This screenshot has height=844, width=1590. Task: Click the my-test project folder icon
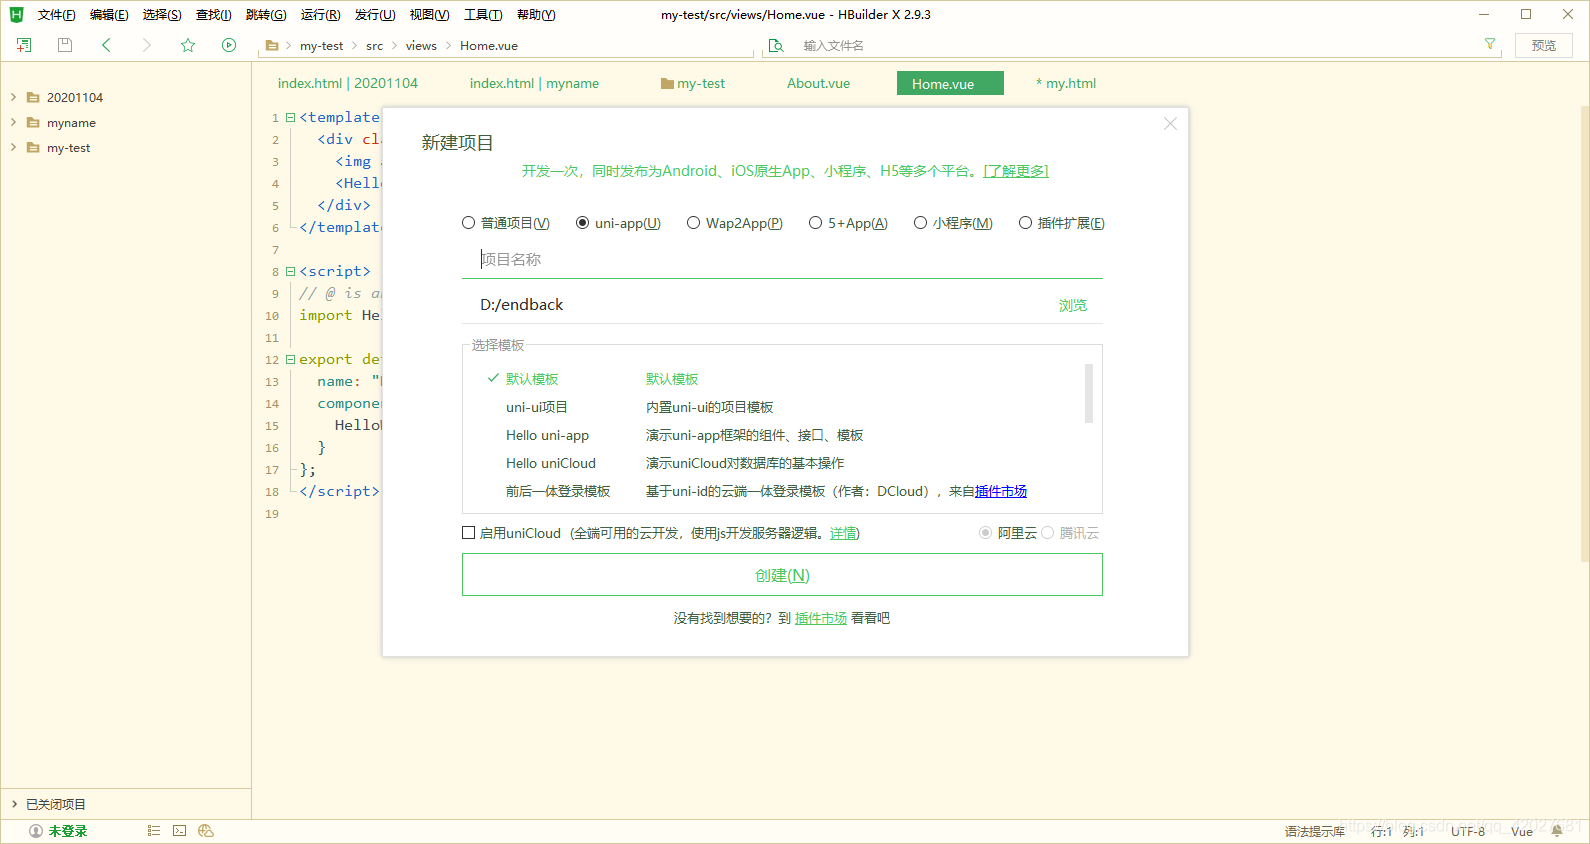[33, 147]
